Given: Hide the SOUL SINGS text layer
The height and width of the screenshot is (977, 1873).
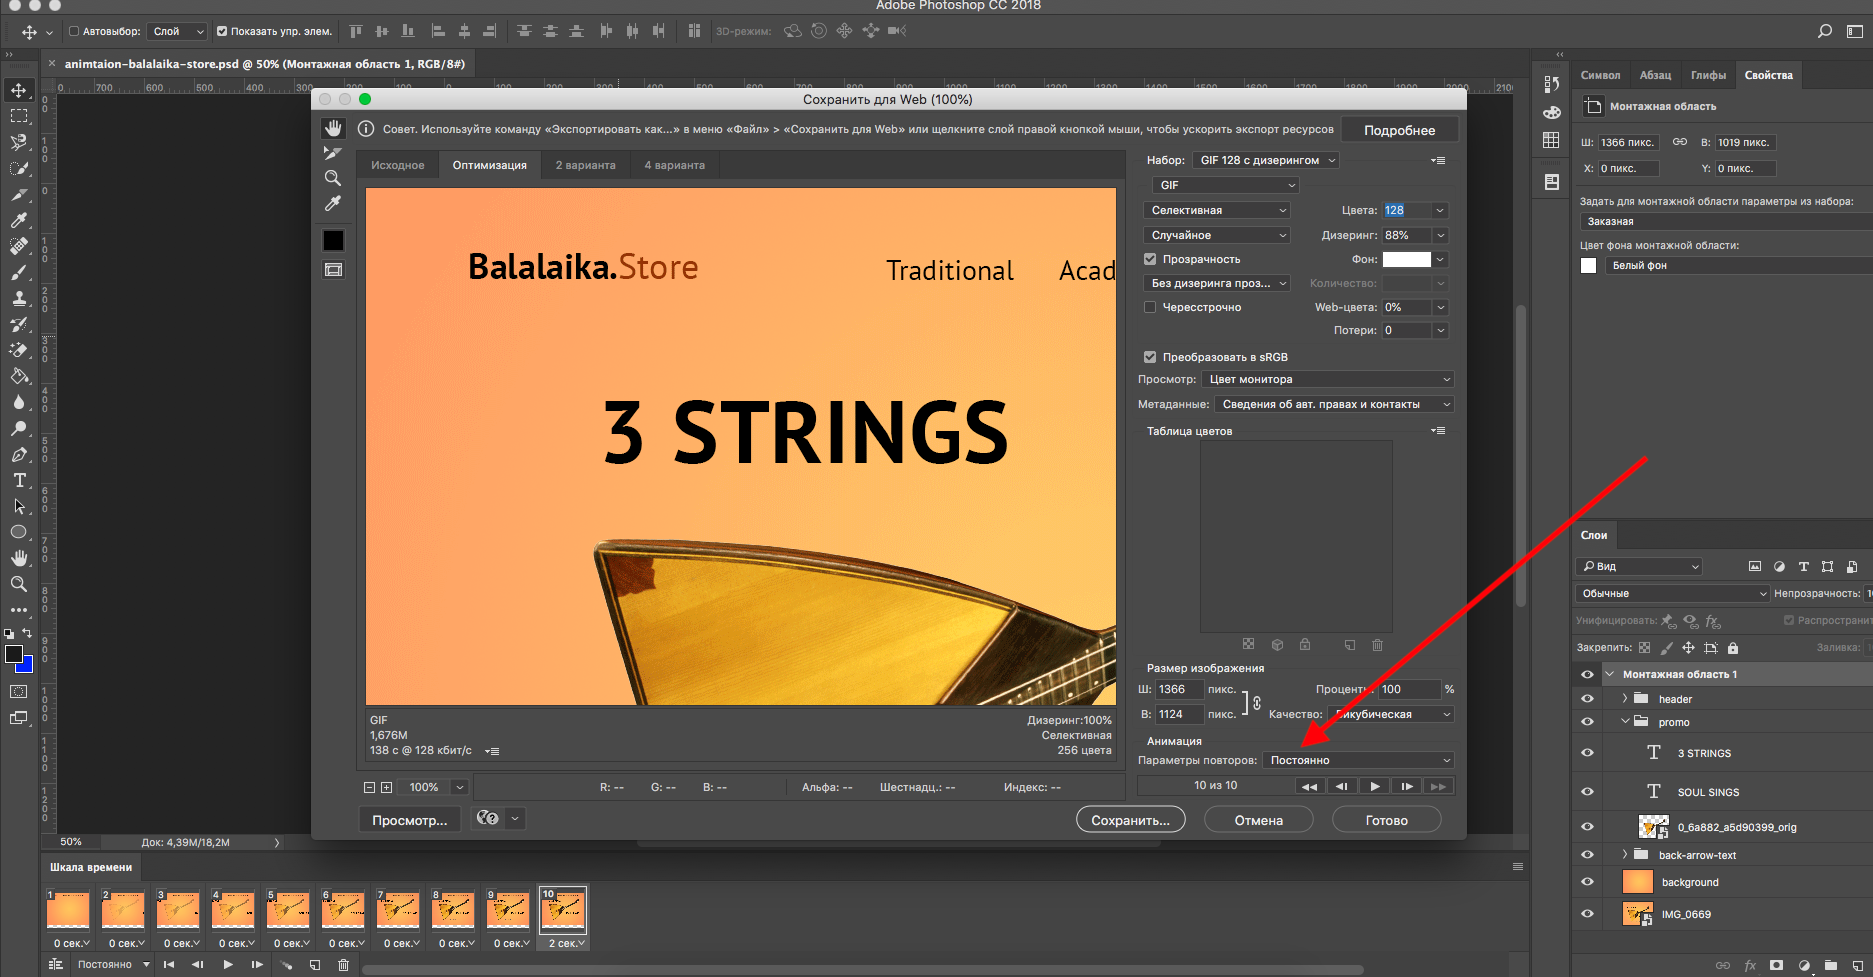Looking at the screenshot, I should click(1587, 791).
